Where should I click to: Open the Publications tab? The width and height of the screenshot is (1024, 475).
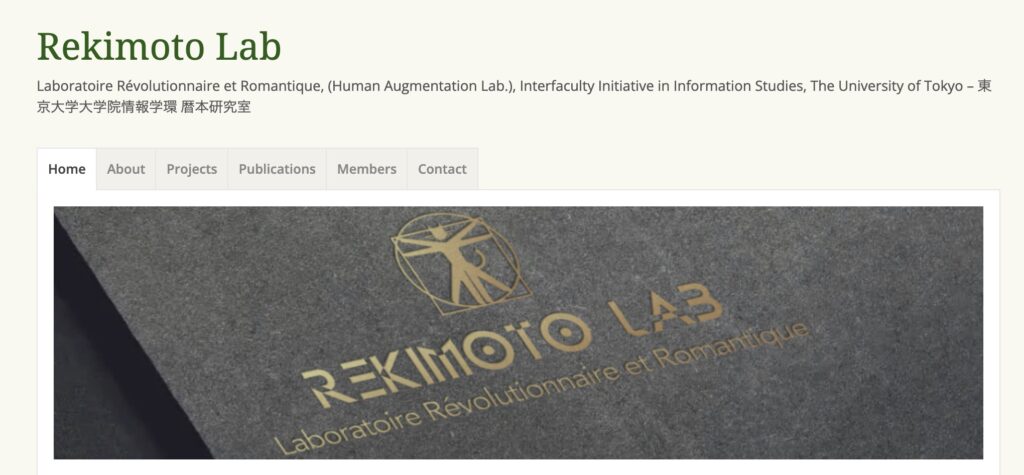(x=277, y=169)
